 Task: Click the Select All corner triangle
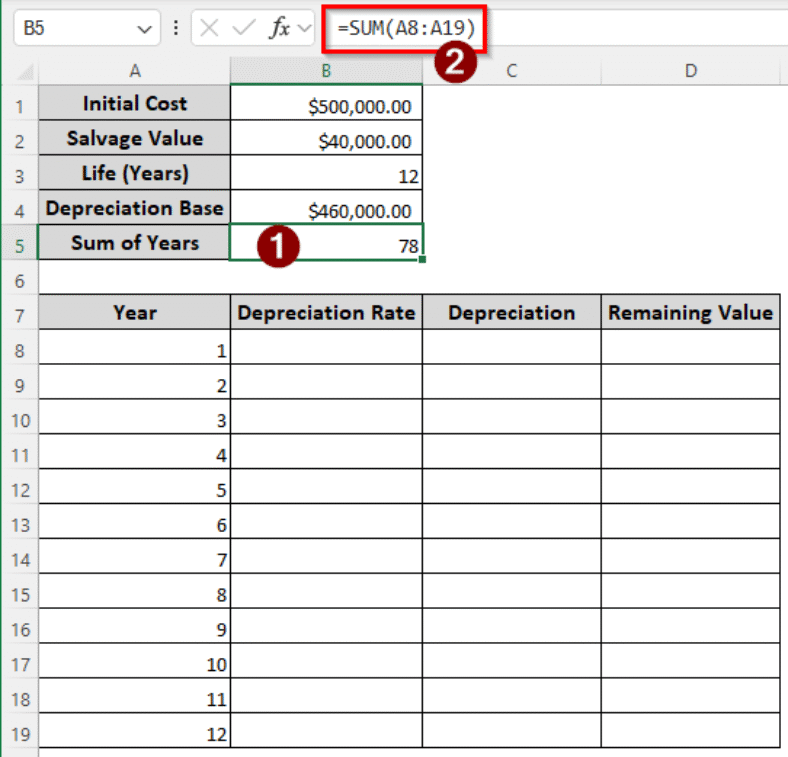[x=25, y=72]
